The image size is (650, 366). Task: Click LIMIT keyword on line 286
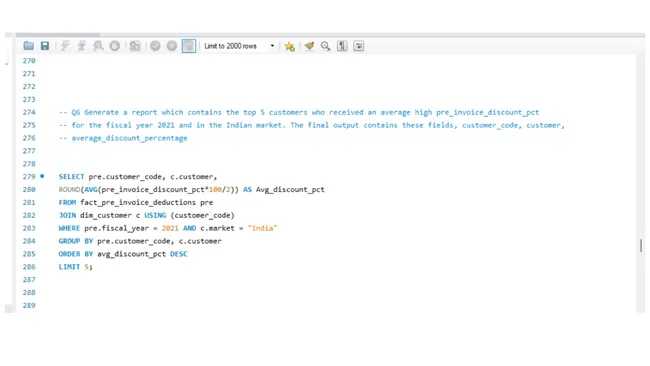point(69,267)
